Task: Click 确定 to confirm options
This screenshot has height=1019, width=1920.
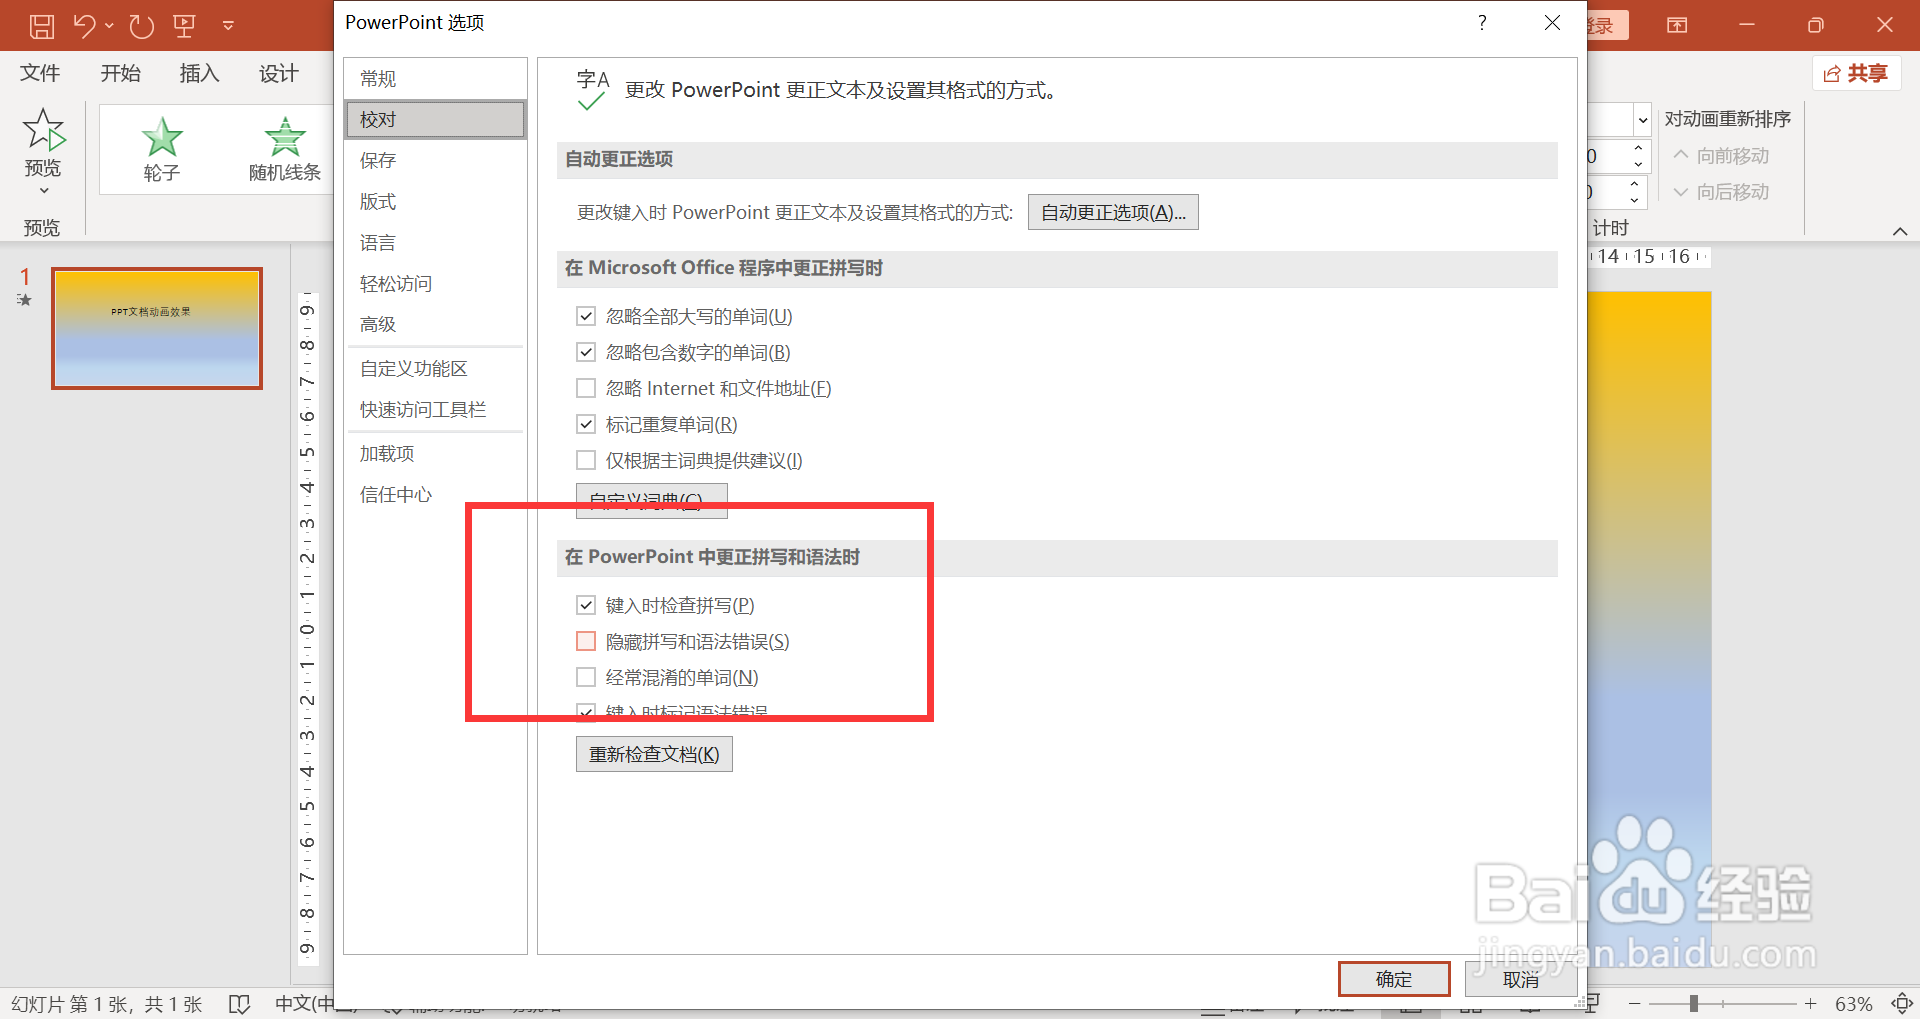Action: (1394, 979)
